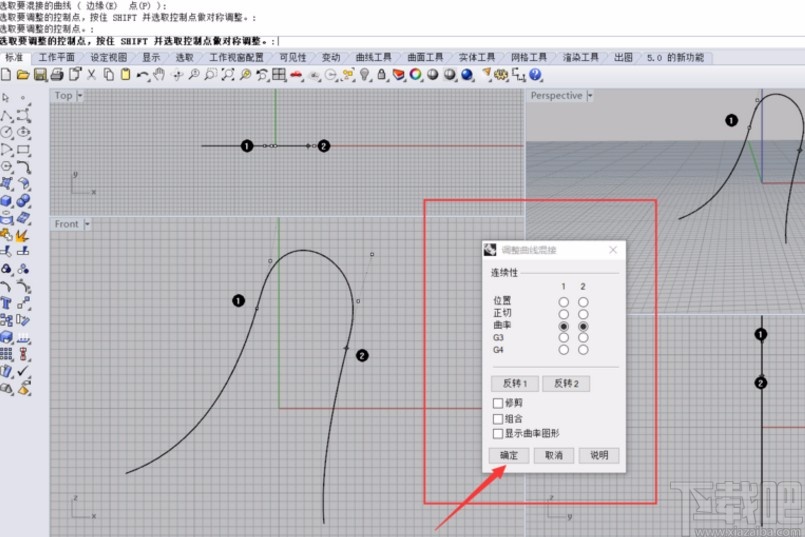Select the Rectangle tool in the sidebar
The width and height of the screenshot is (805, 537).
pos(23,149)
